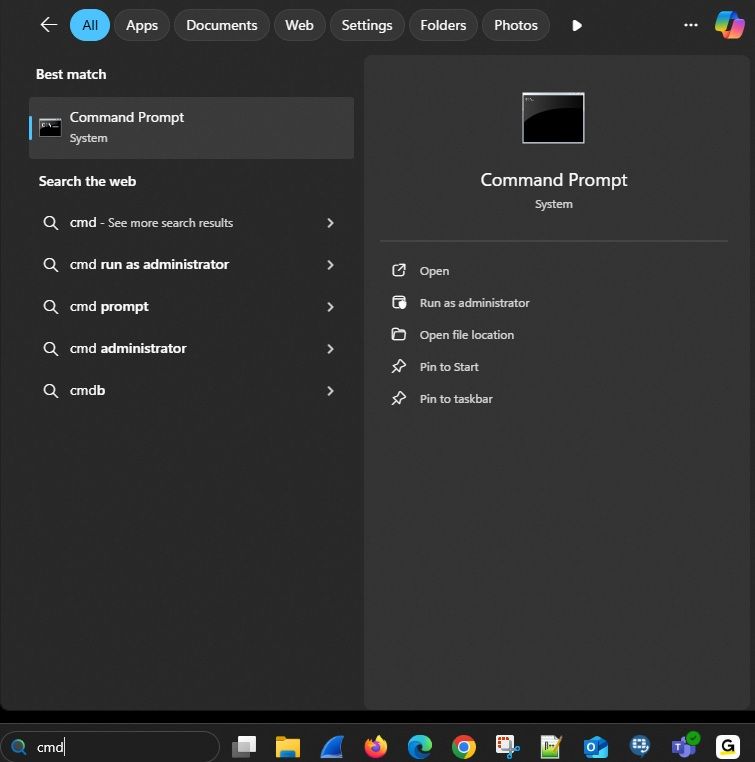Switch to the Settings filter
Image resolution: width=755 pixels, height=762 pixels.
[x=367, y=25]
